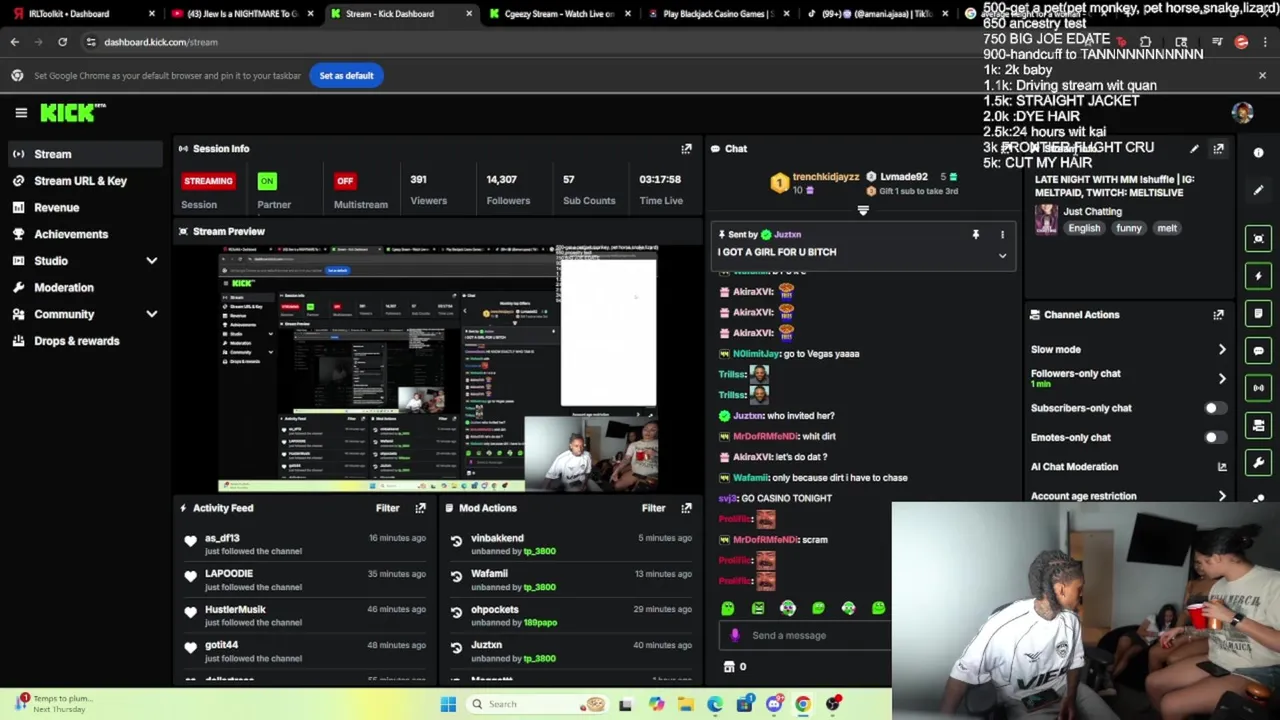1280x720 pixels.
Task: Expand the Studio sidebar section
Action: point(152,261)
